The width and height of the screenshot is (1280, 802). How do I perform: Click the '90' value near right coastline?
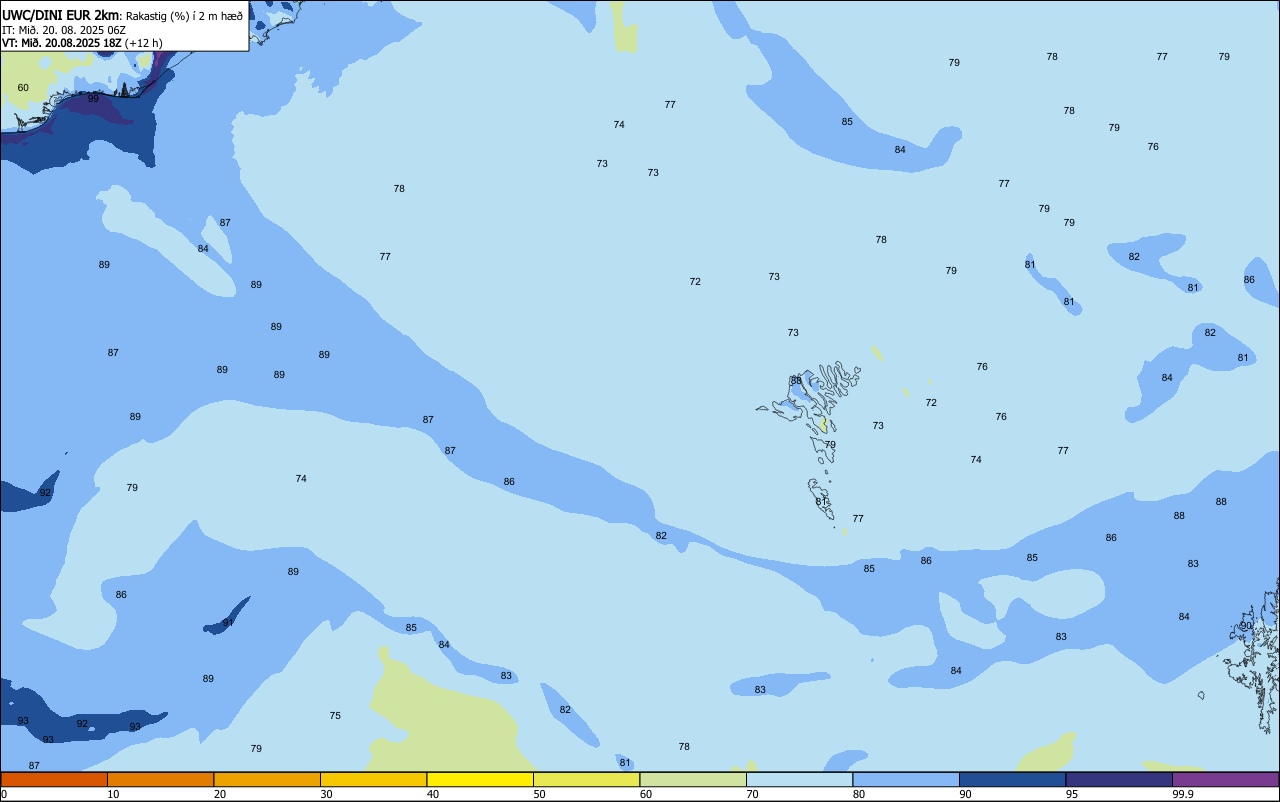coord(1246,625)
